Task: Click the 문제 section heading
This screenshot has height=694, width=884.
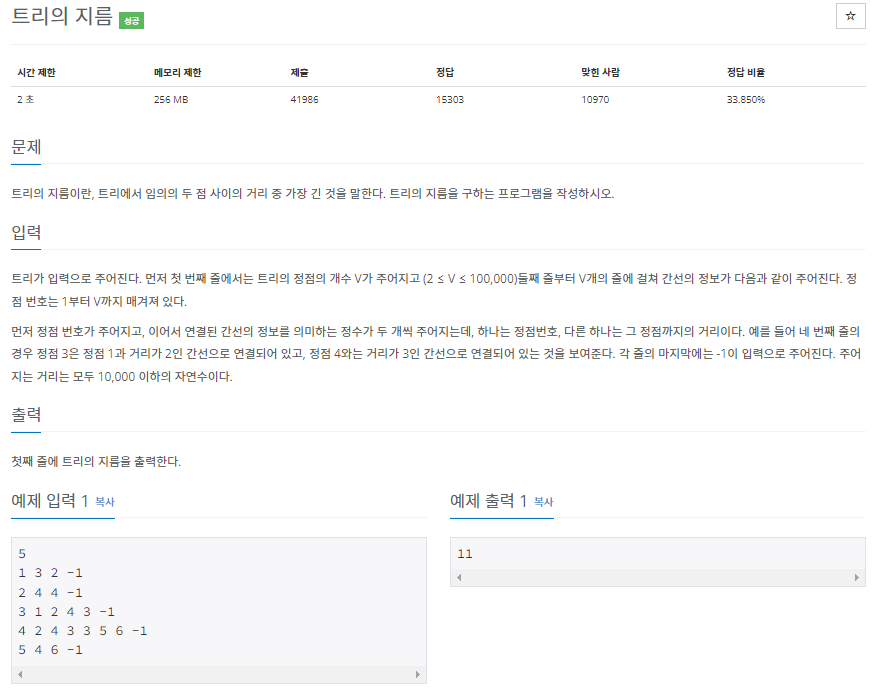Action: click(x=26, y=147)
